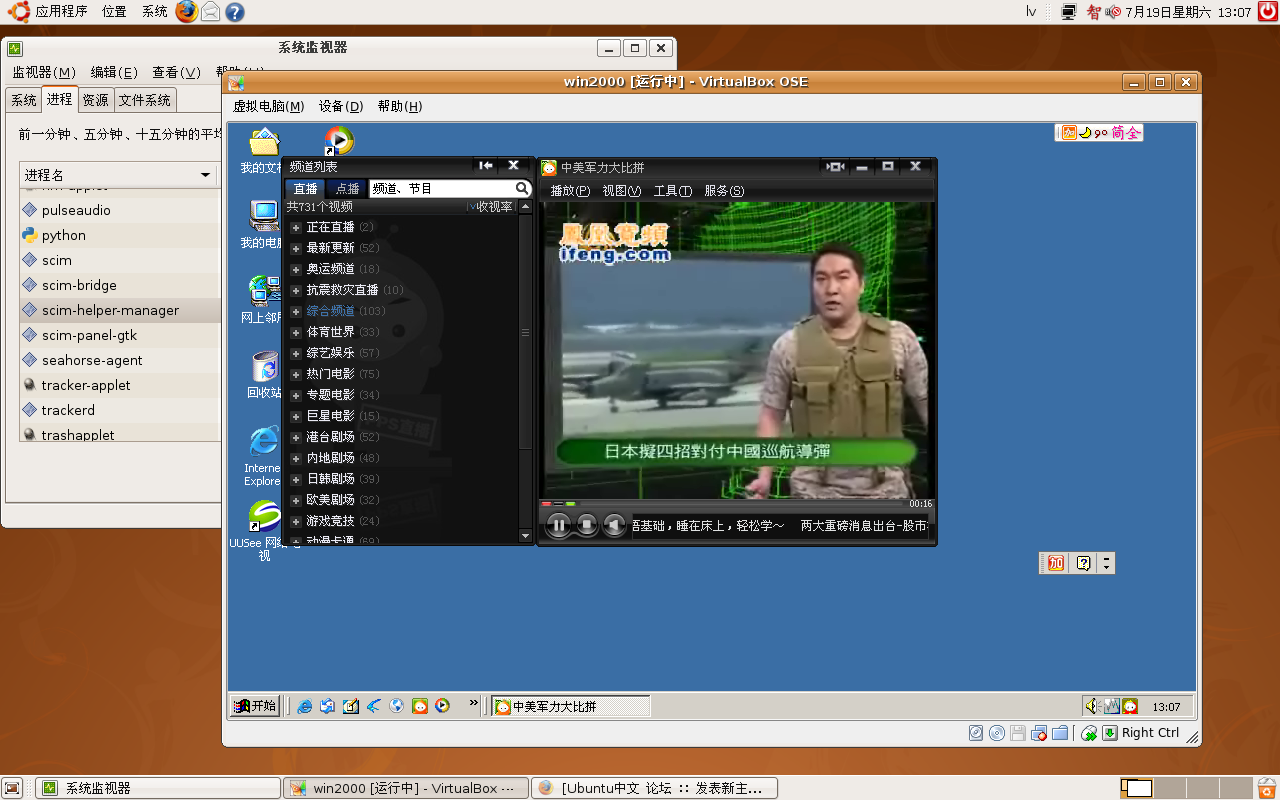This screenshot has width=1280, height=800.
Task: Expand 最新更新 channel category
Action: pos(296,248)
